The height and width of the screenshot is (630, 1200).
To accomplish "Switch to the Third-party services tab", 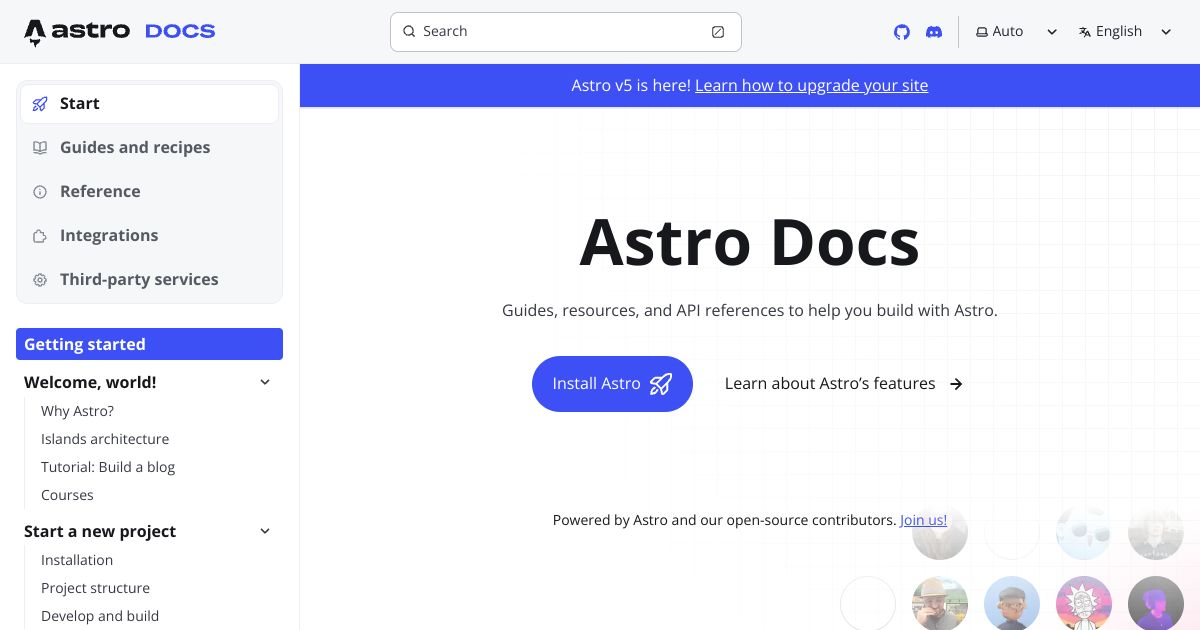I will pos(149,280).
